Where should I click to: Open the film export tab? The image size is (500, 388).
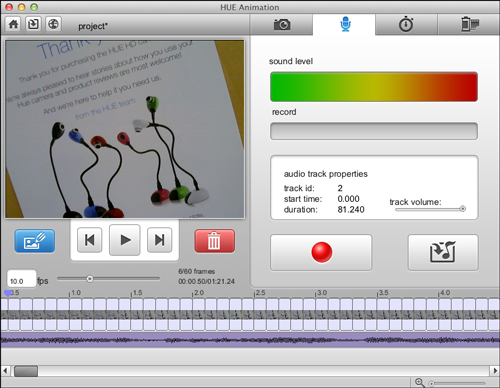[469, 25]
